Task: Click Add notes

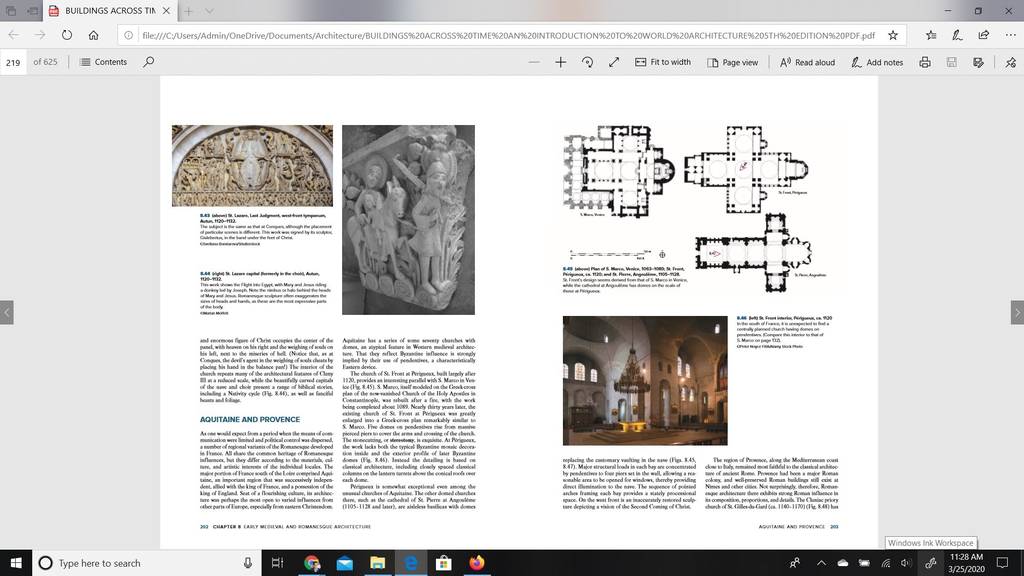Action: 877,62
